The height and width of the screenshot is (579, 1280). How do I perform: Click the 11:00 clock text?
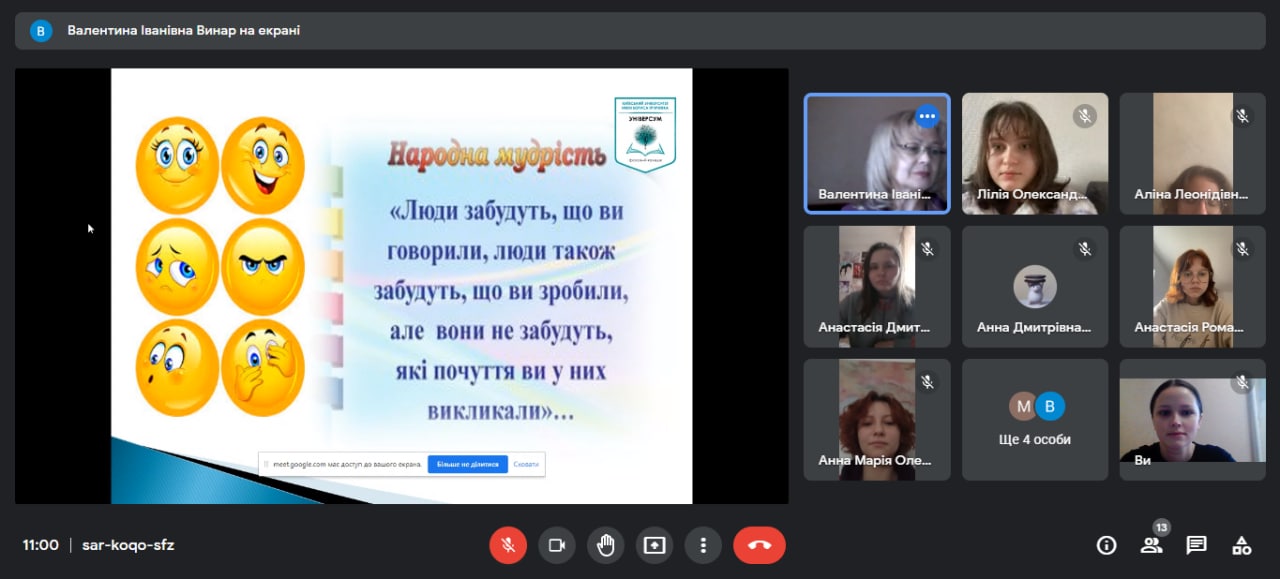point(41,545)
